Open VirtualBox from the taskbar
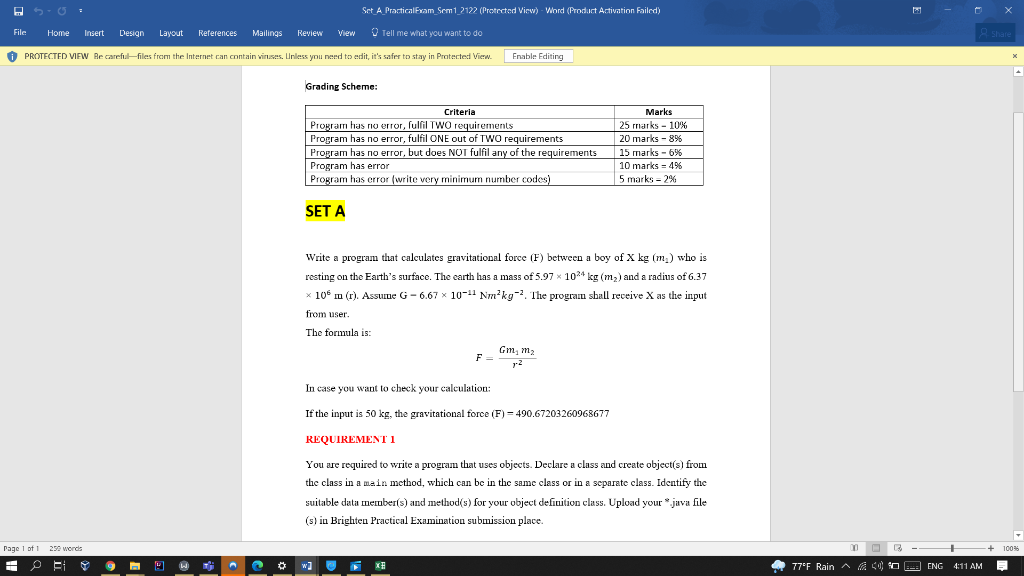The image size is (1024, 576). coord(85,566)
